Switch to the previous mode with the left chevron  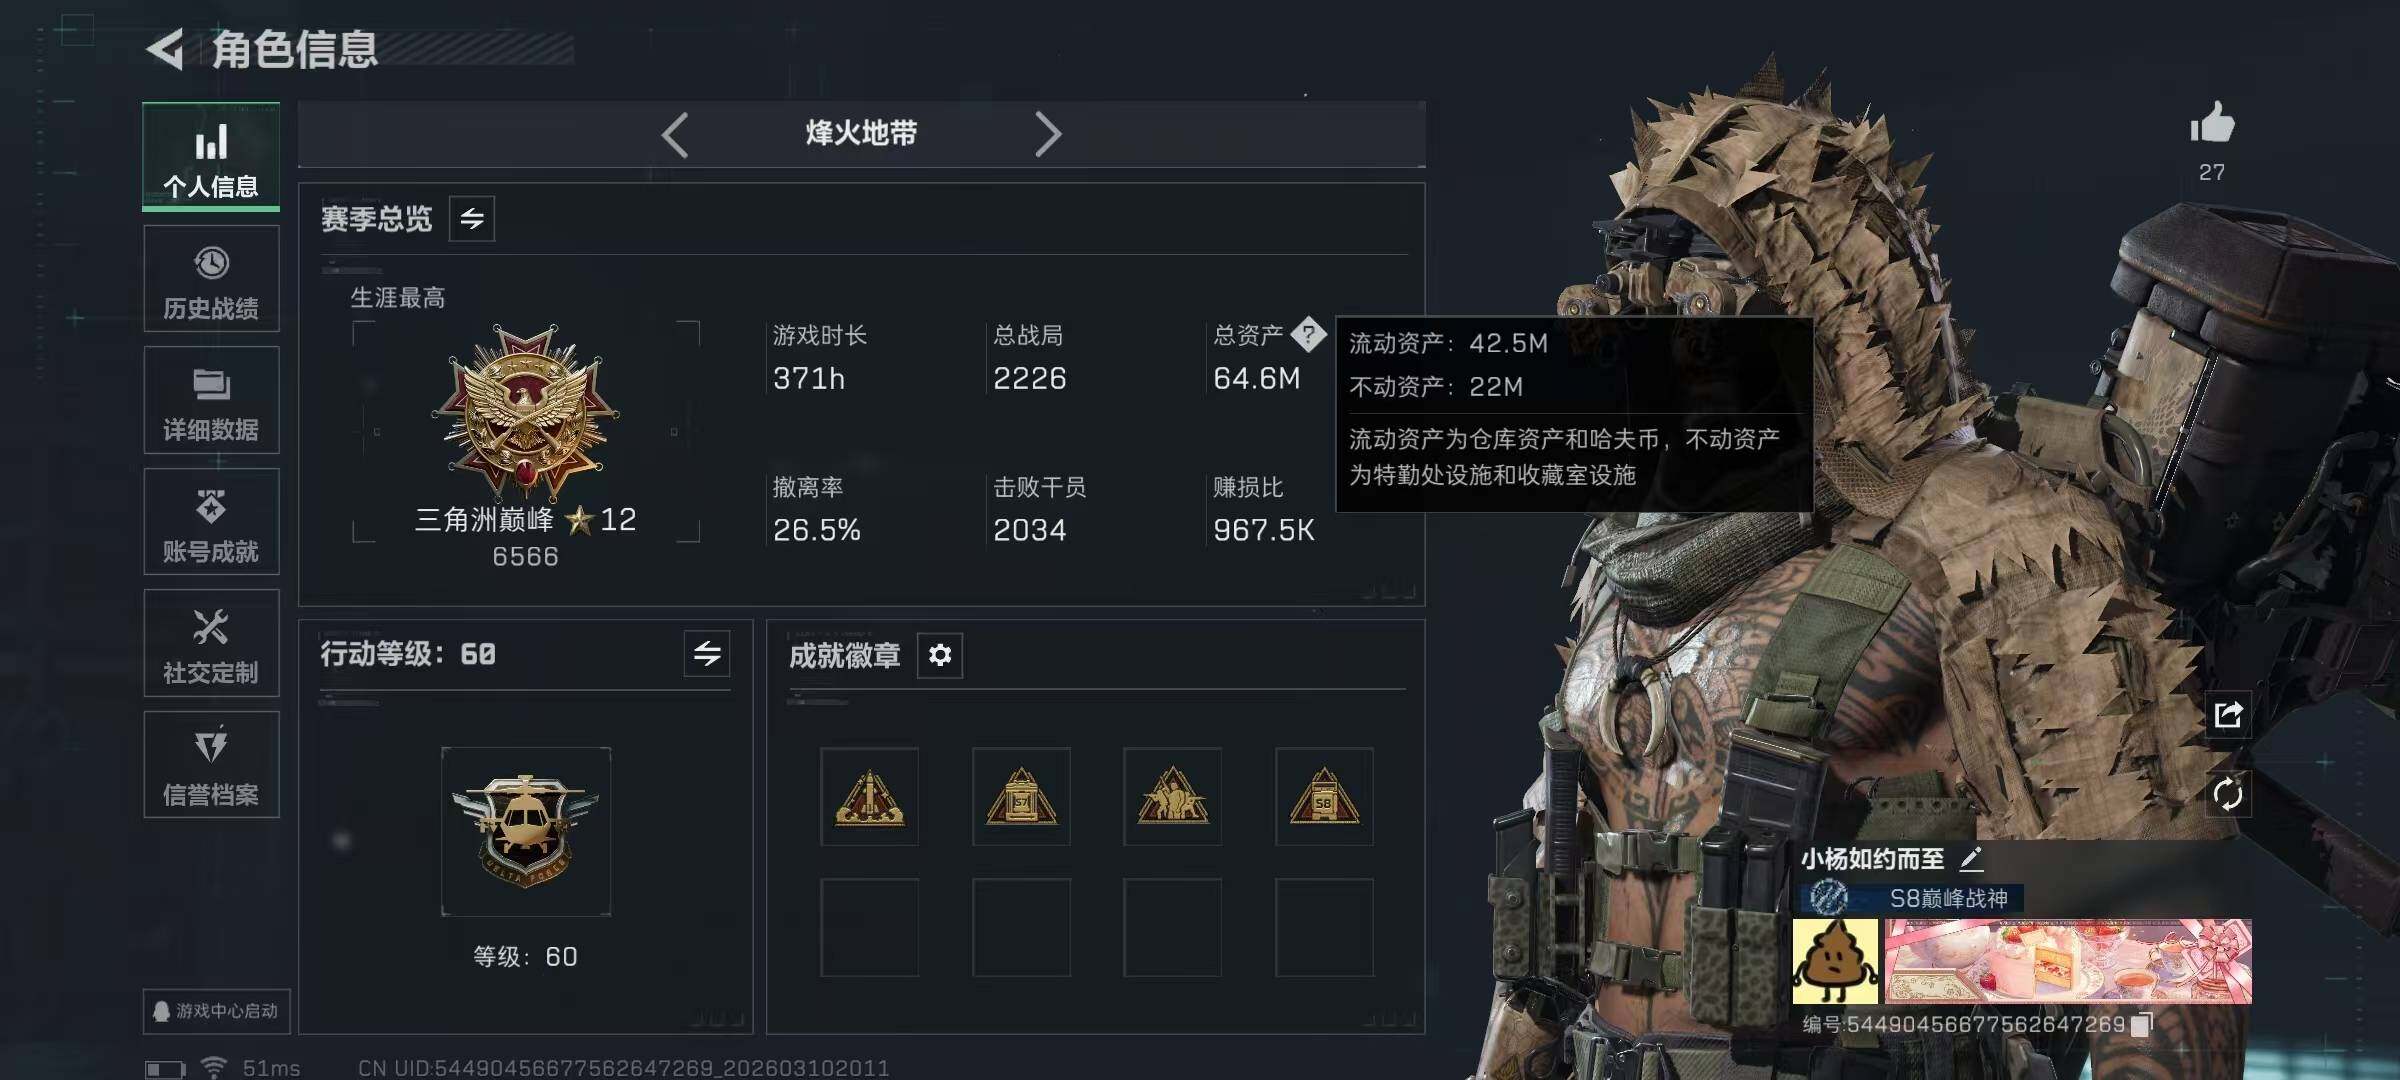[x=675, y=134]
